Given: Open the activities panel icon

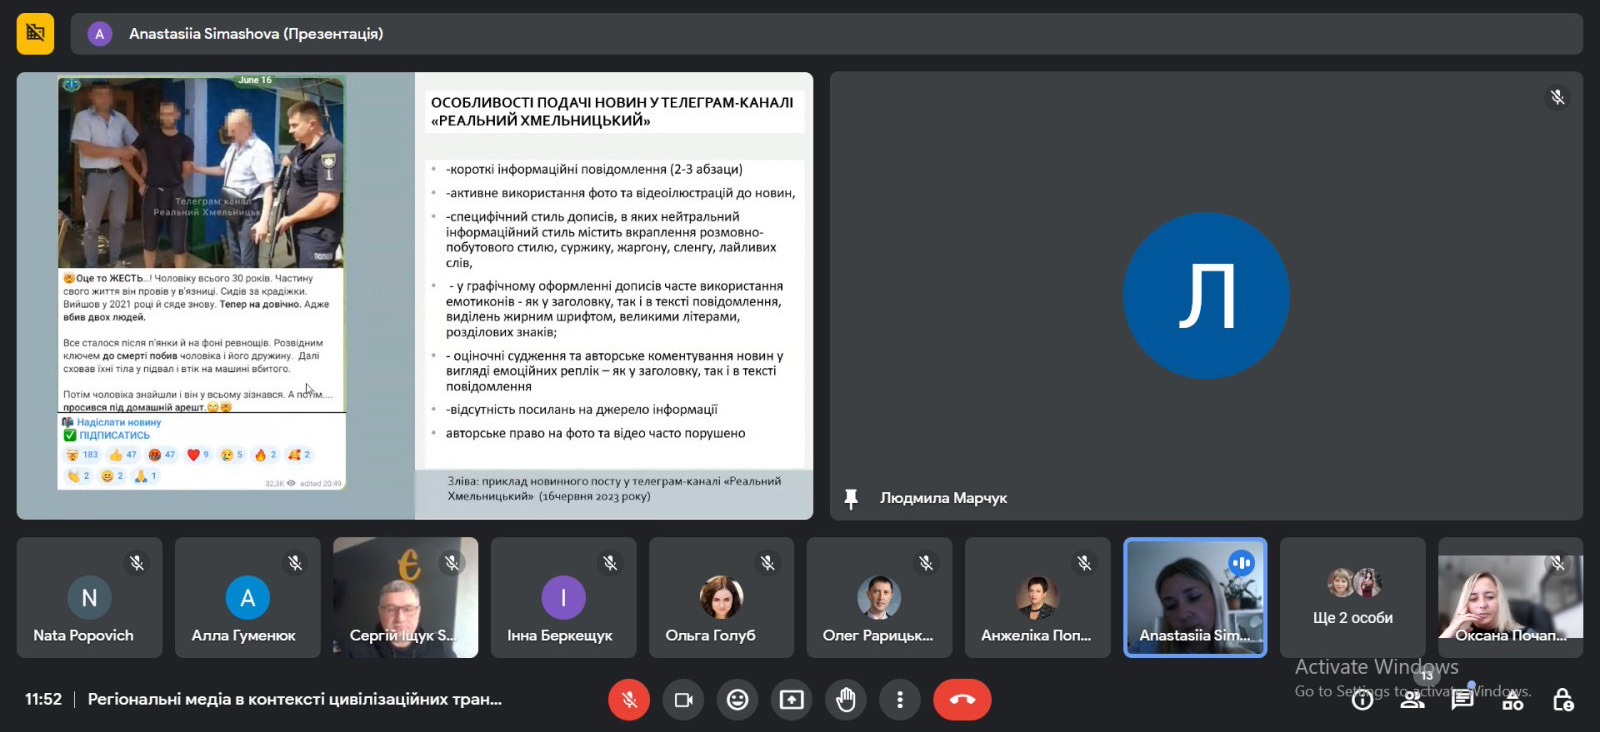Looking at the screenshot, I should [1513, 700].
